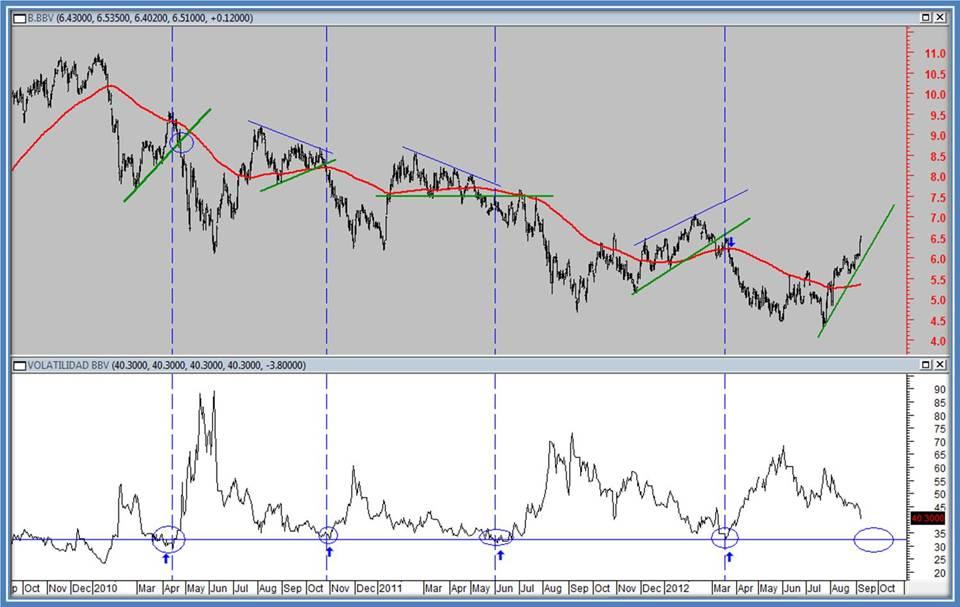
Task: Click the 20 volatility axis label
Action: click(x=939, y=573)
